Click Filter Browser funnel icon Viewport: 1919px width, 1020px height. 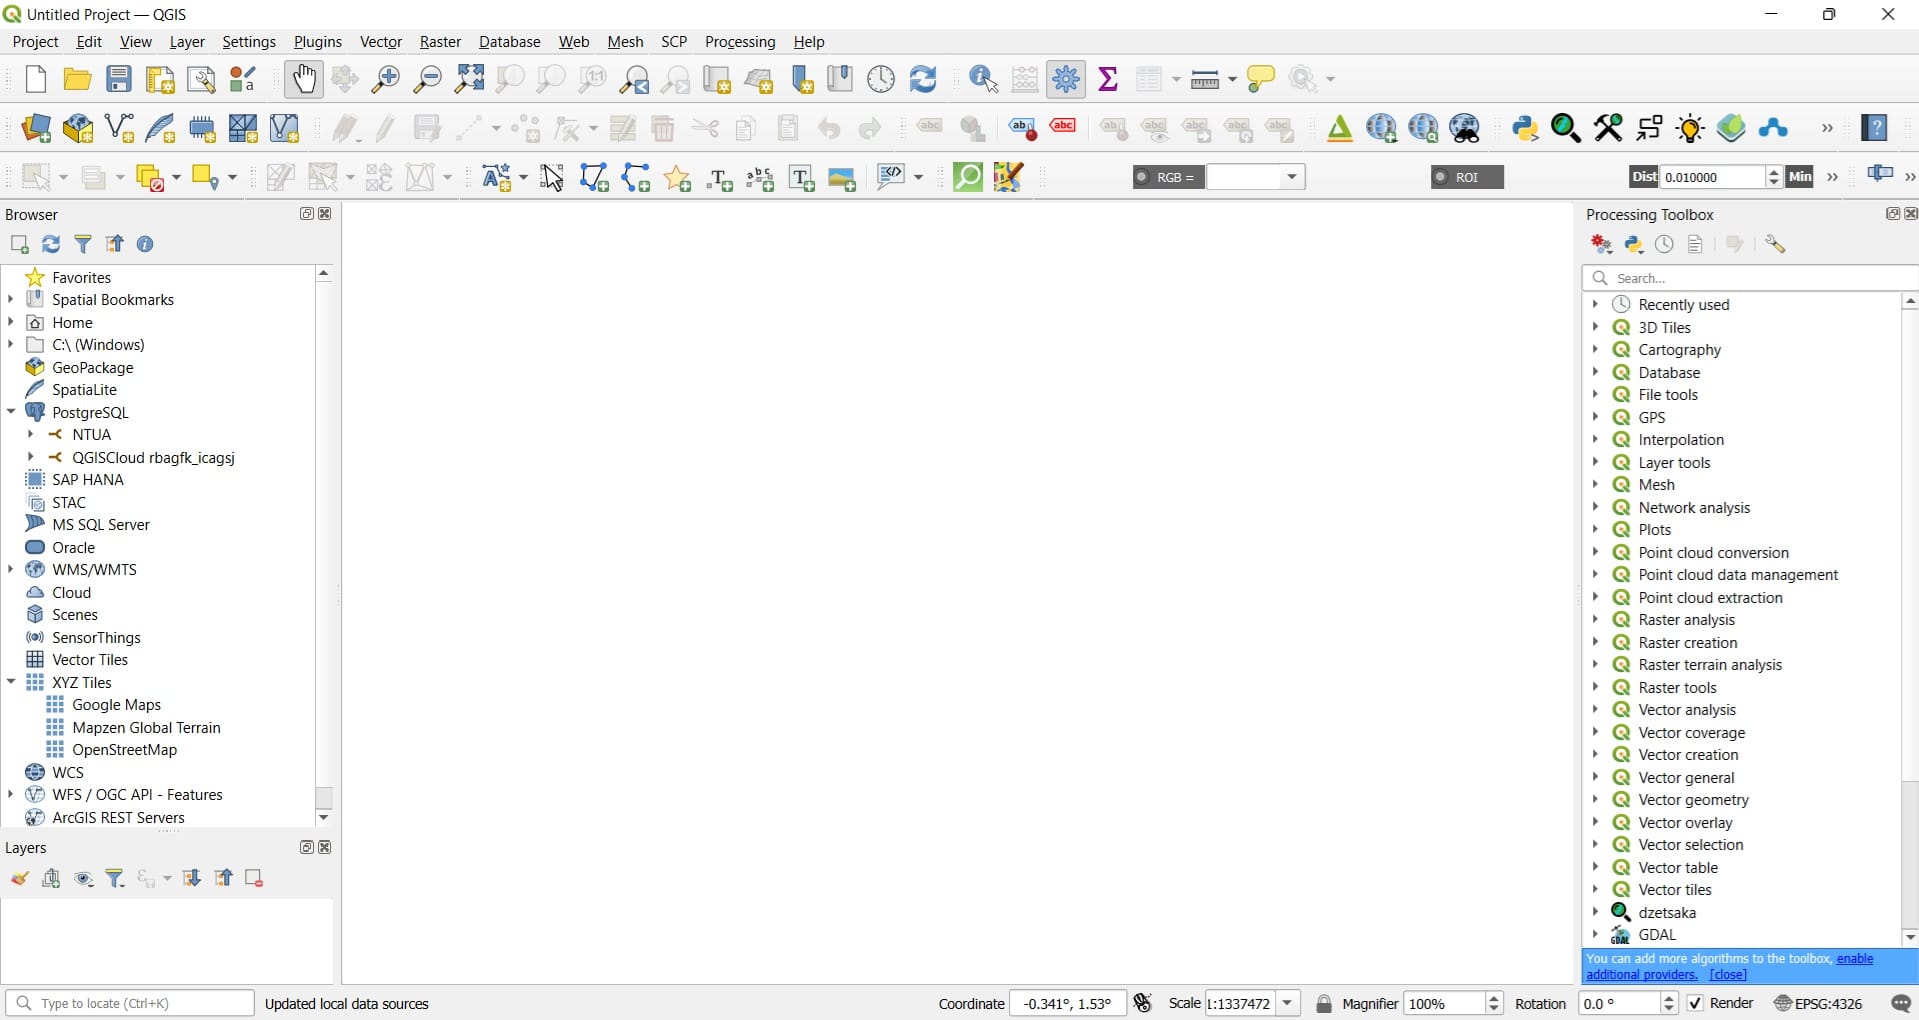pyautogui.click(x=83, y=244)
